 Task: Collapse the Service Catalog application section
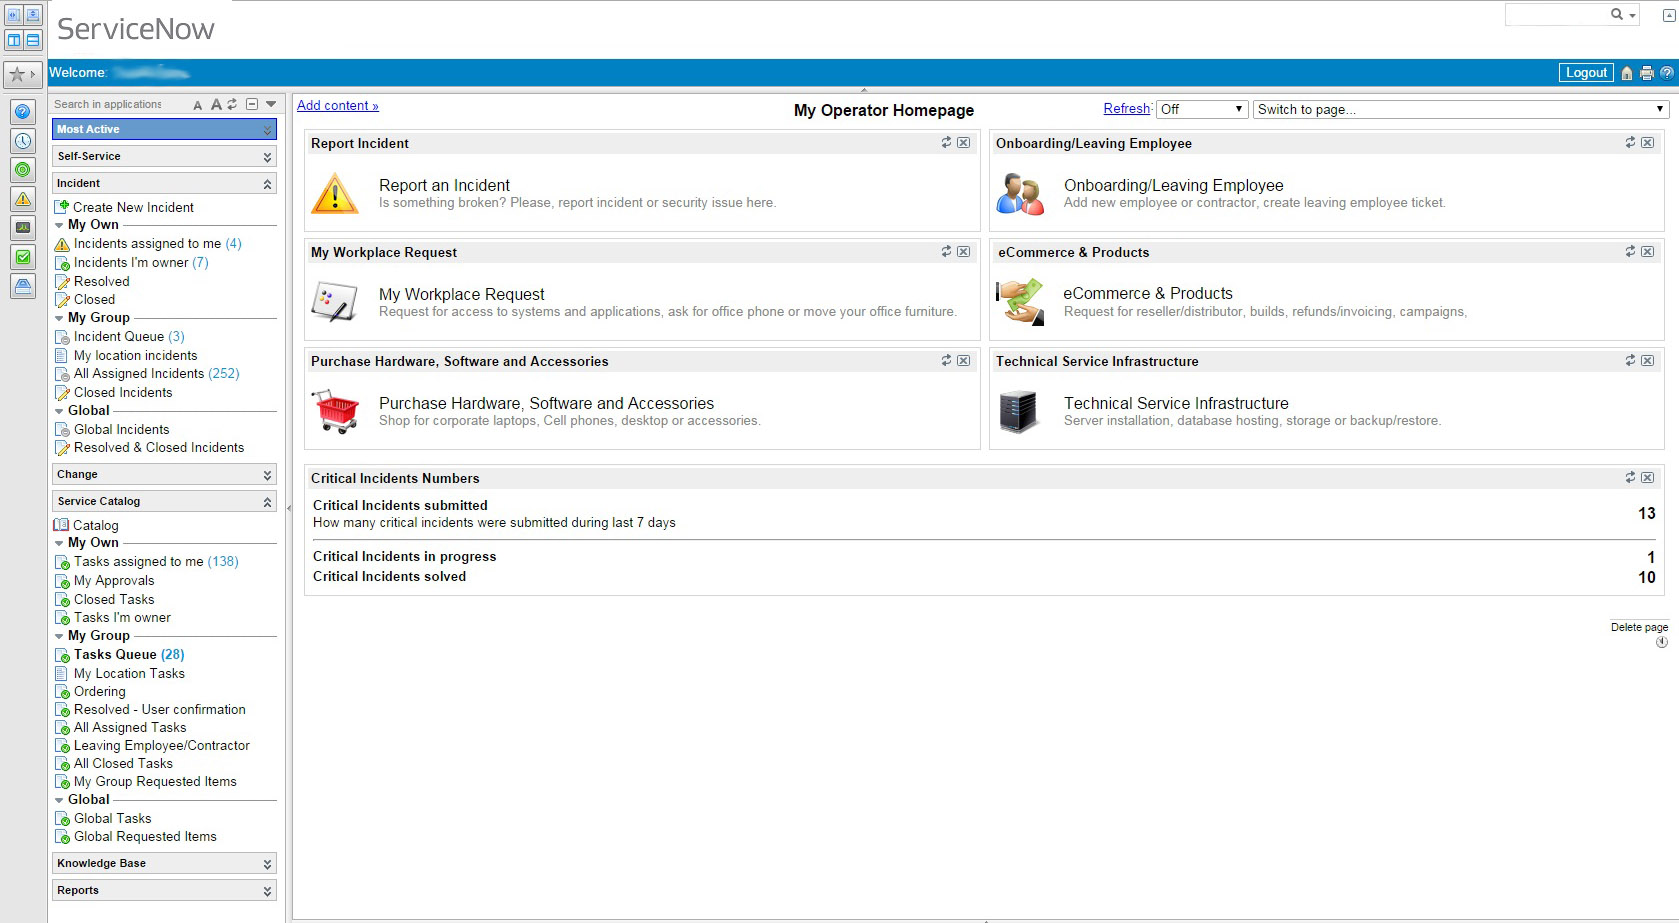pos(164,501)
